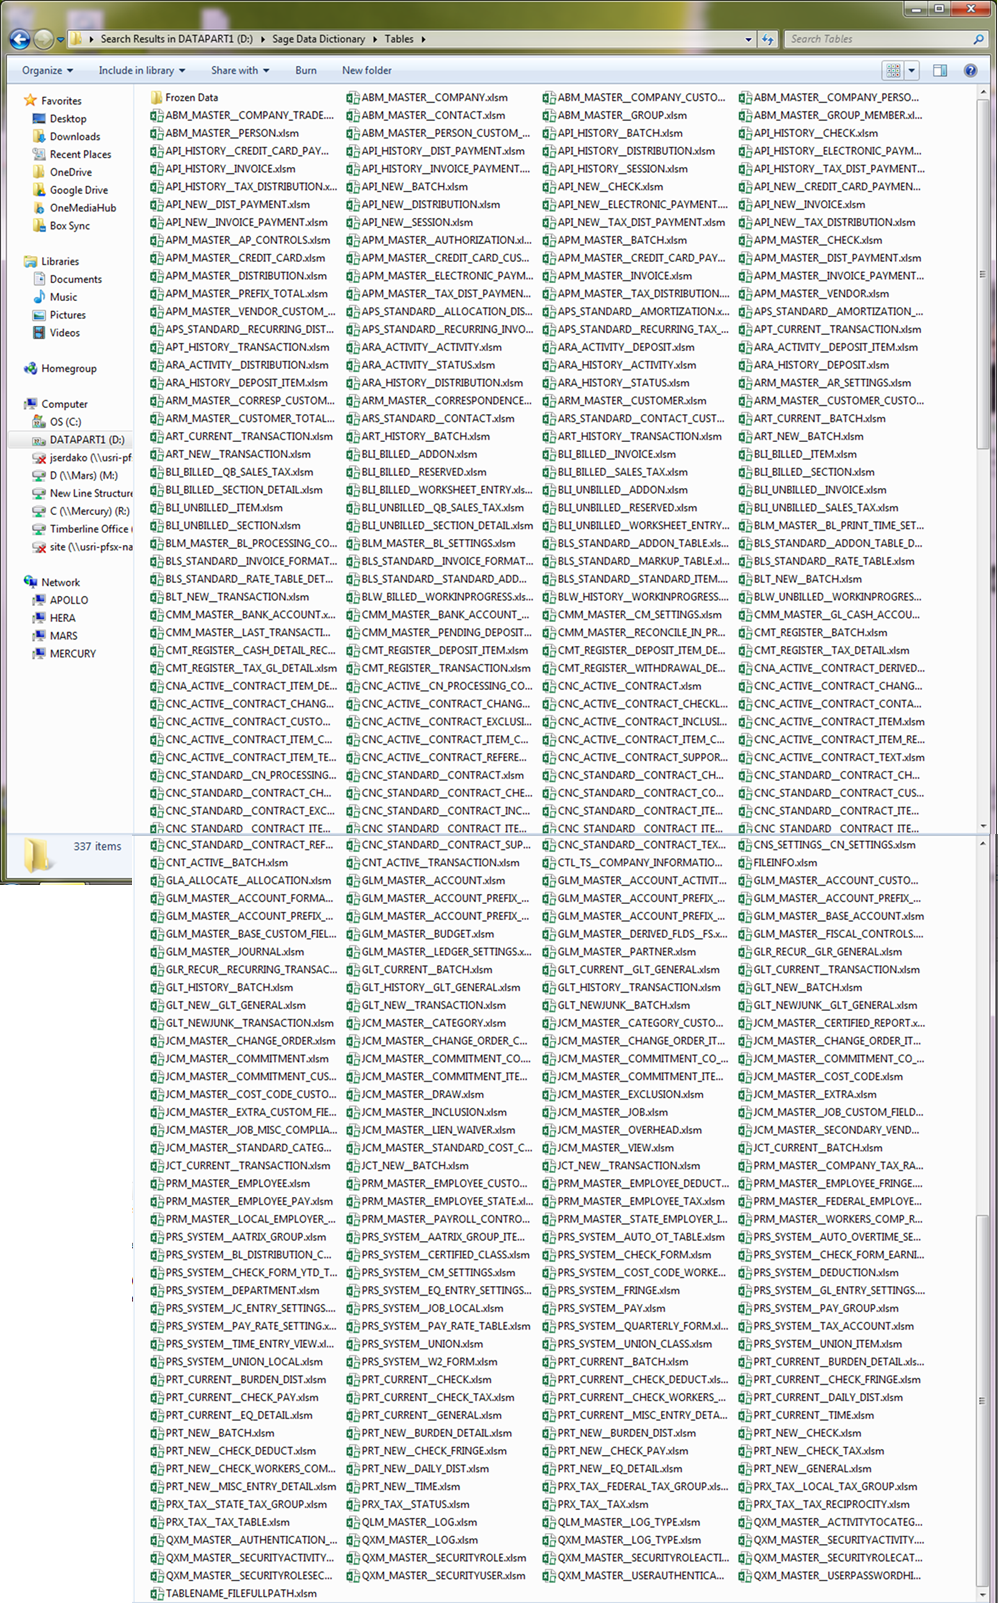Screen dimensions: 998x1603
Task: Click the Burn toolbar button
Action: pyautogui.click(x=306, y=70)
